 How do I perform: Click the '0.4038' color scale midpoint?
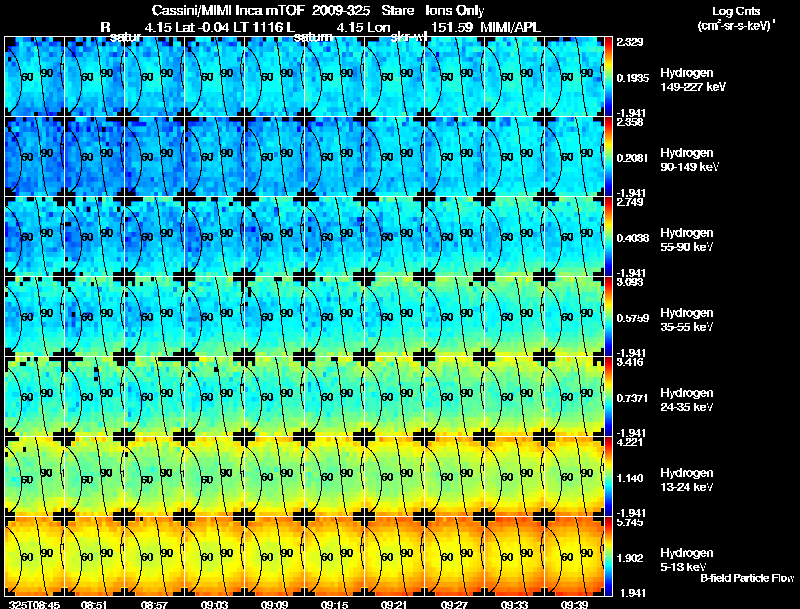click(x=633, y=238)
